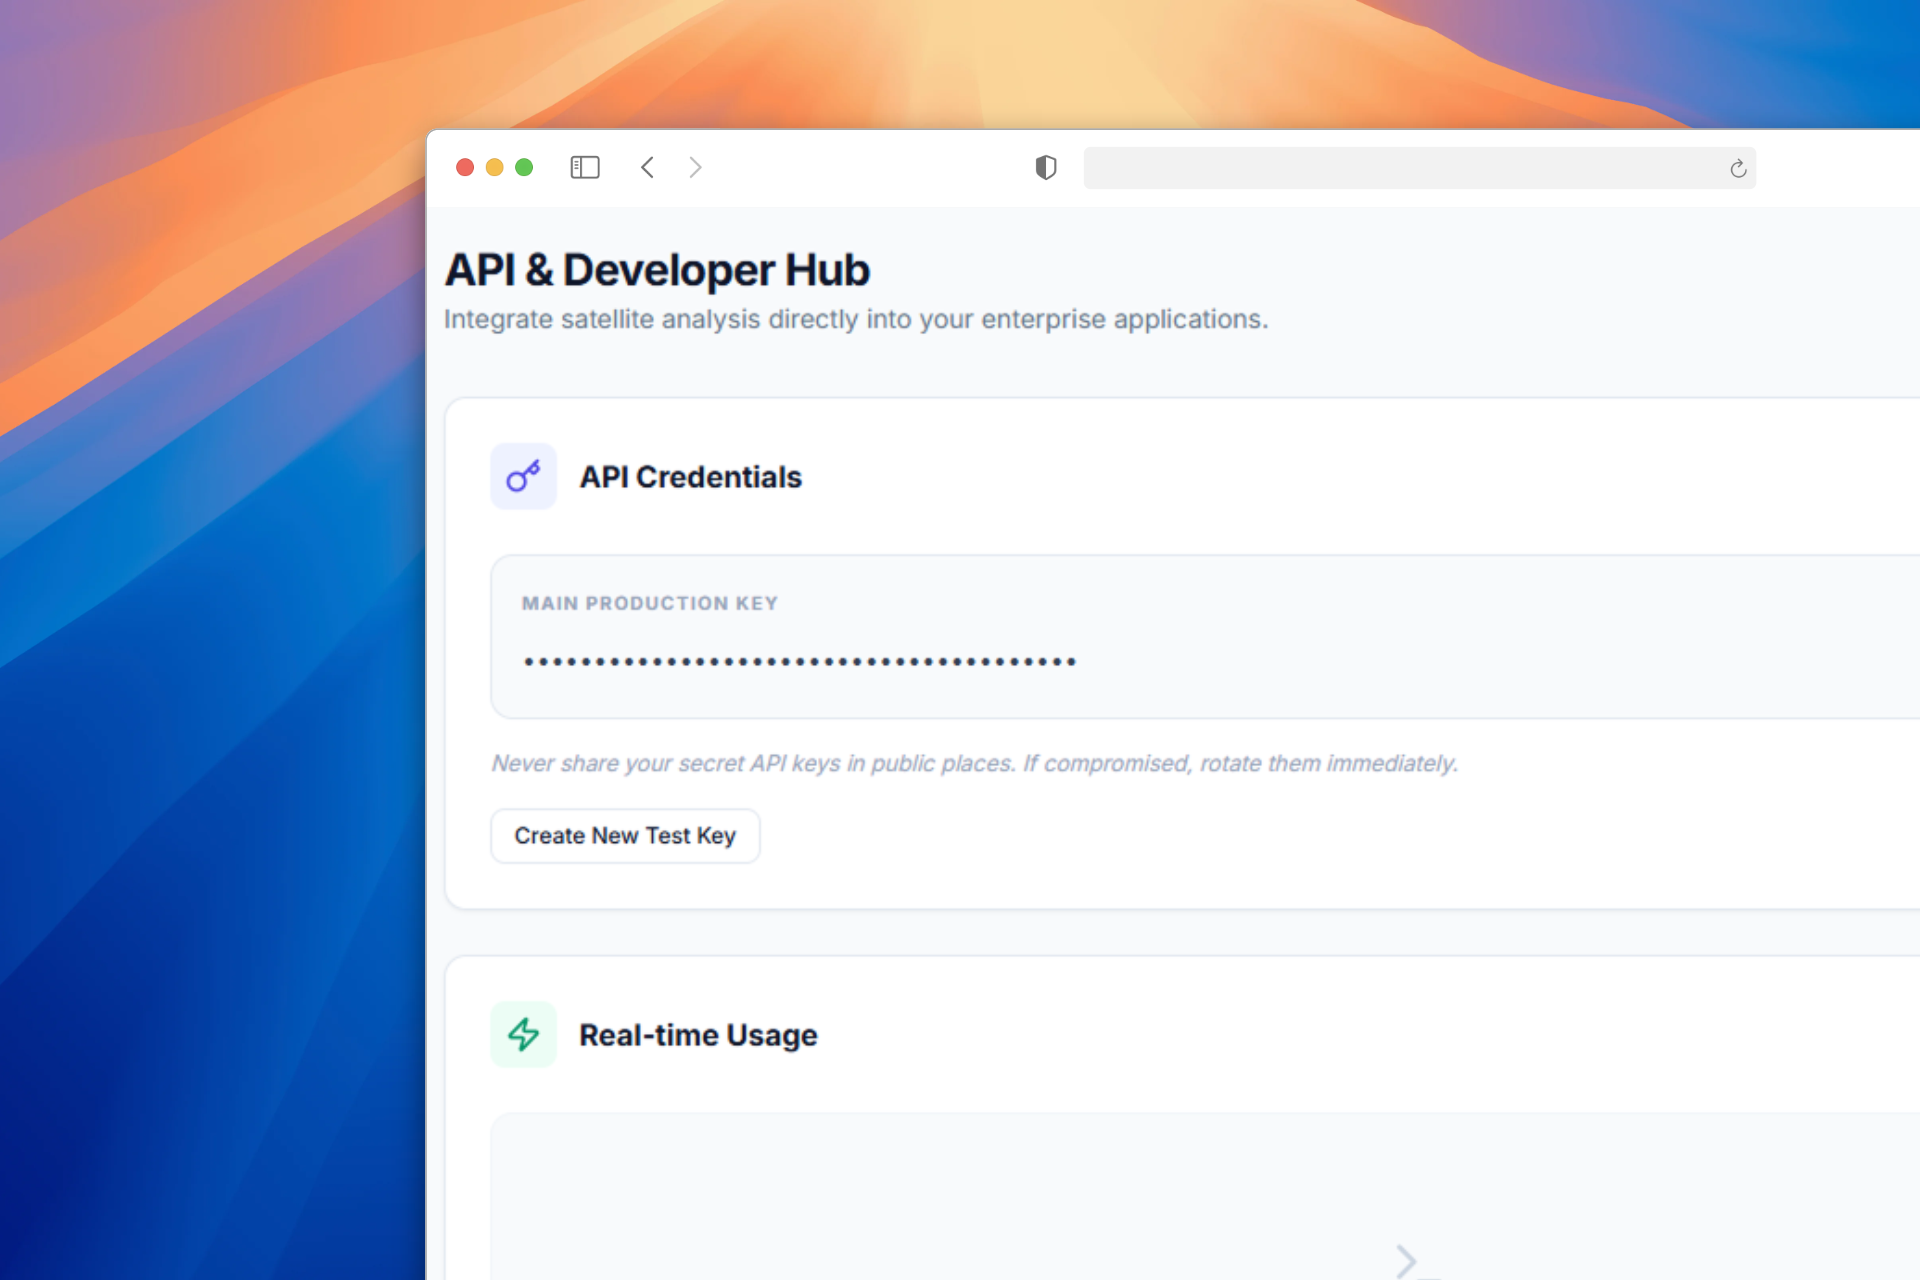
Task: Click the lightning bolt Real-time Usage icon
Action: [x=523, y=1034]
